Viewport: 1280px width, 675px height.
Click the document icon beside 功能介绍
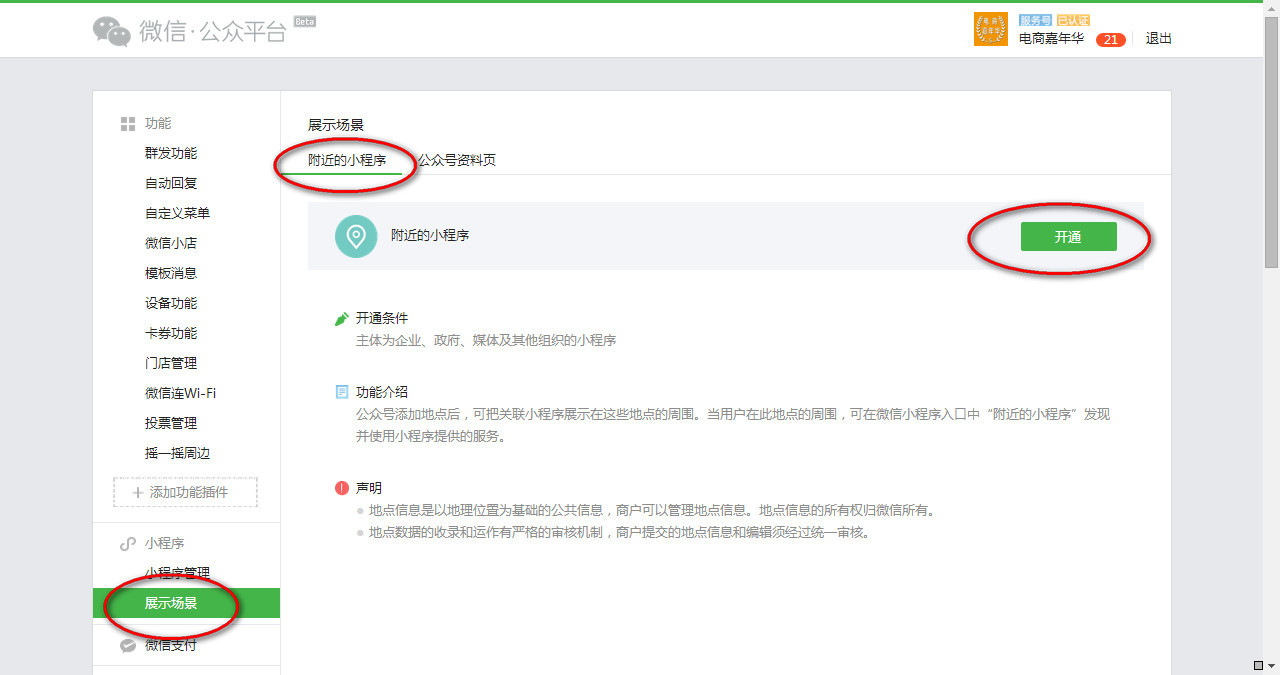(342, 392)
